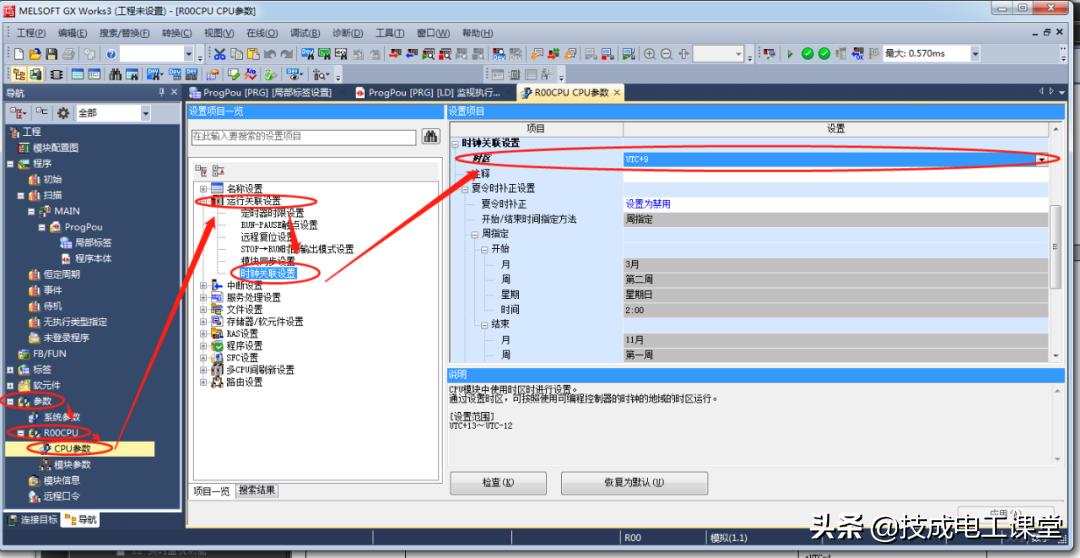Viewport: 1080px width, 558px height.
Task: Select 时钟关联设置 in settings tree
Action: pyautogui.click(x=268, y=273)
